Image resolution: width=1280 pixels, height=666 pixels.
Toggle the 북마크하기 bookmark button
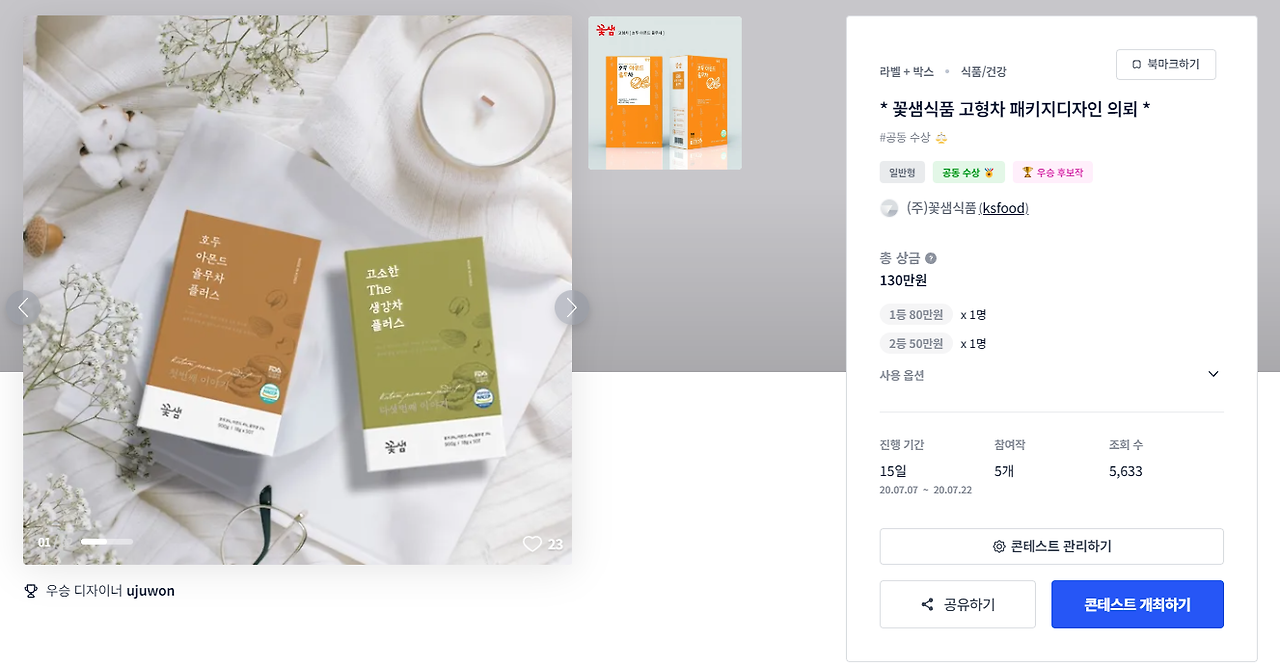tap(1166, 64)
